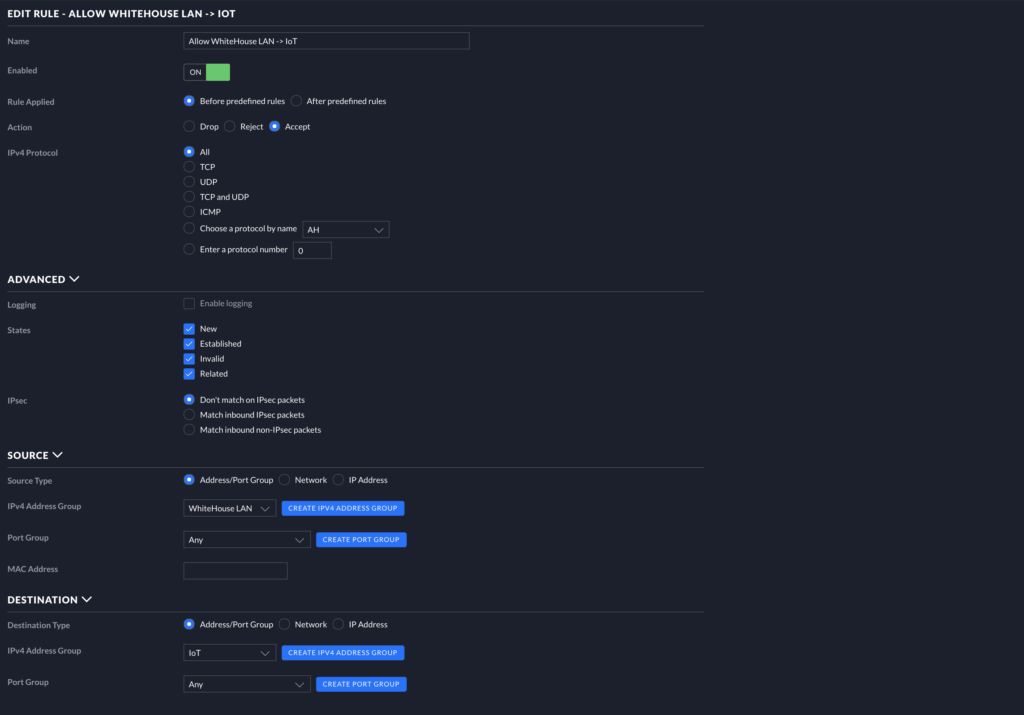Uncheck the New state checkbox
1024x715 pixels.
click(189, 329)
